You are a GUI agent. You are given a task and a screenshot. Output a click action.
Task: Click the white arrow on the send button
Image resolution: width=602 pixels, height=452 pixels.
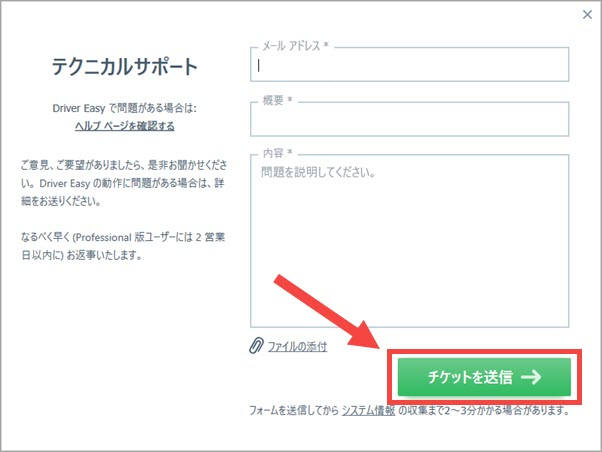coord(531,377)
